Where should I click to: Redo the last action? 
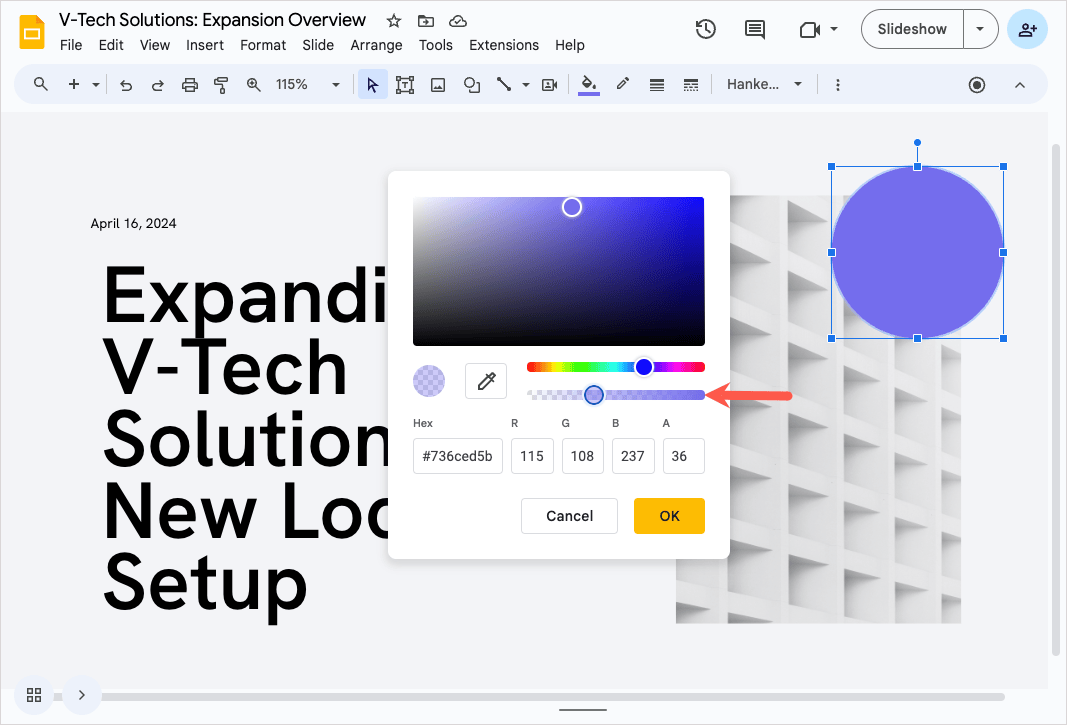click(x=157, y=85)
